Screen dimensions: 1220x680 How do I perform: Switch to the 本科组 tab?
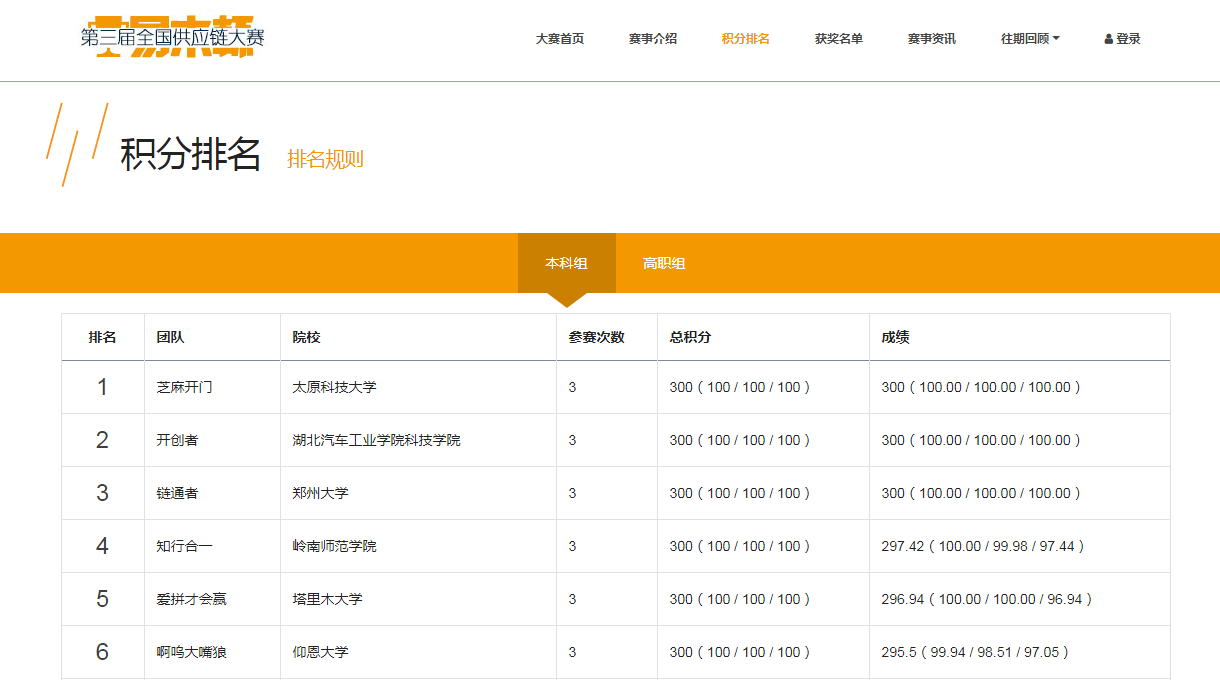pyautogui.click(x=566, y=264)
